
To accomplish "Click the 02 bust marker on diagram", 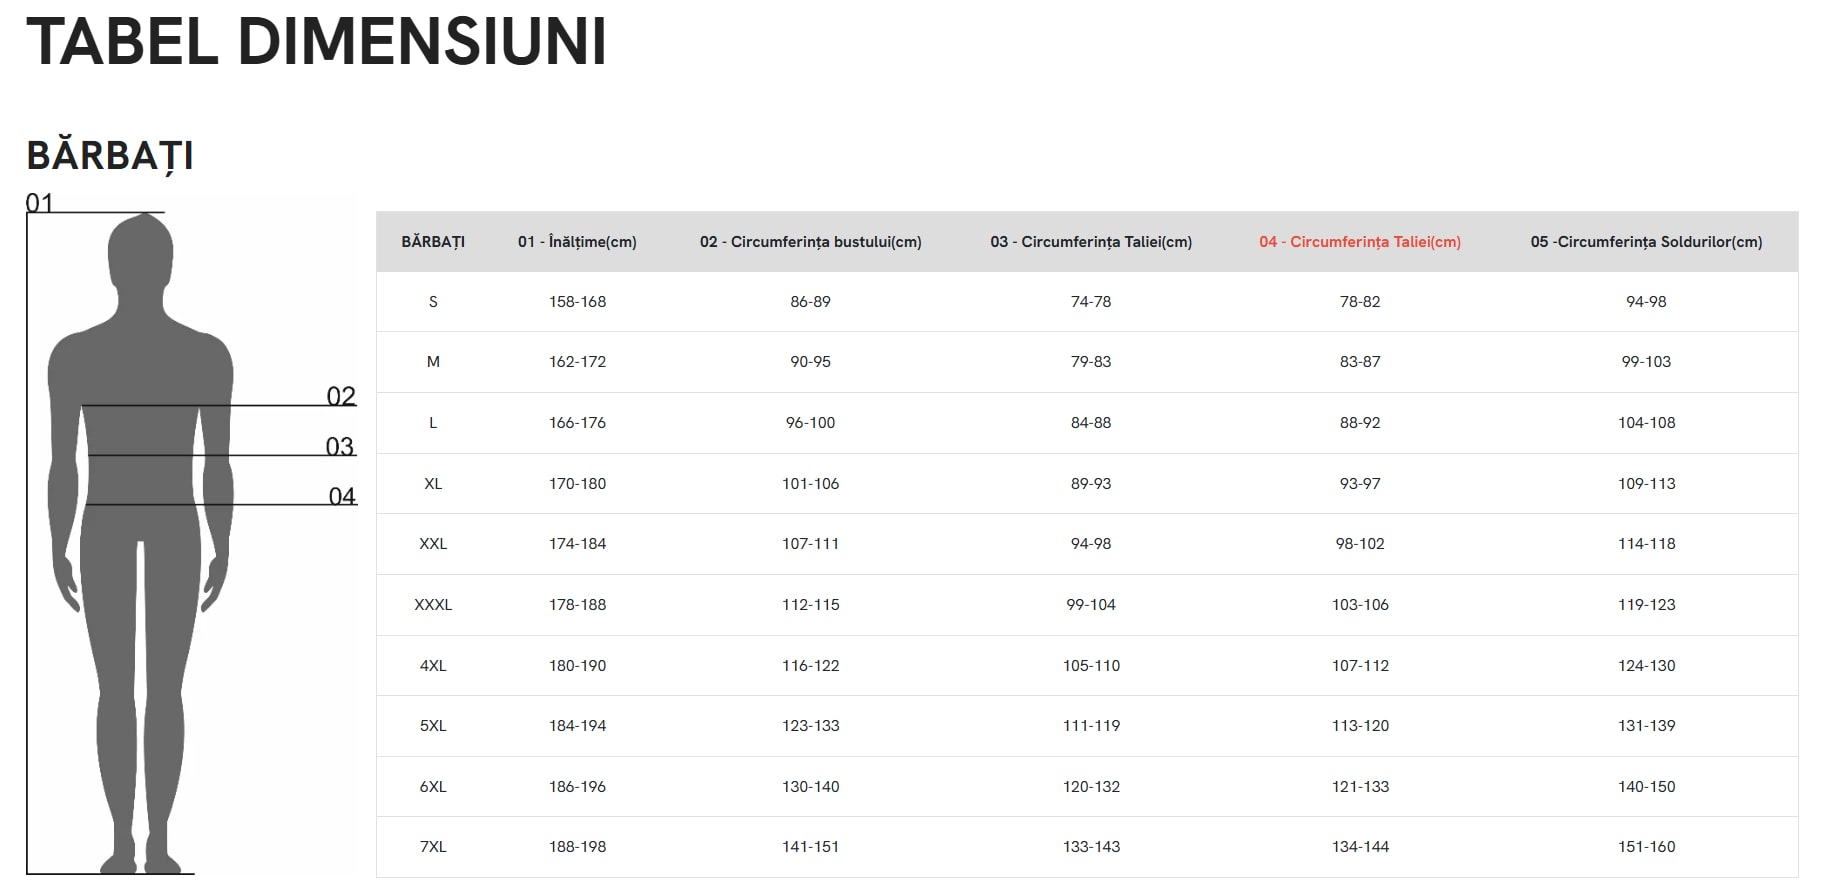I will [341, 396].
